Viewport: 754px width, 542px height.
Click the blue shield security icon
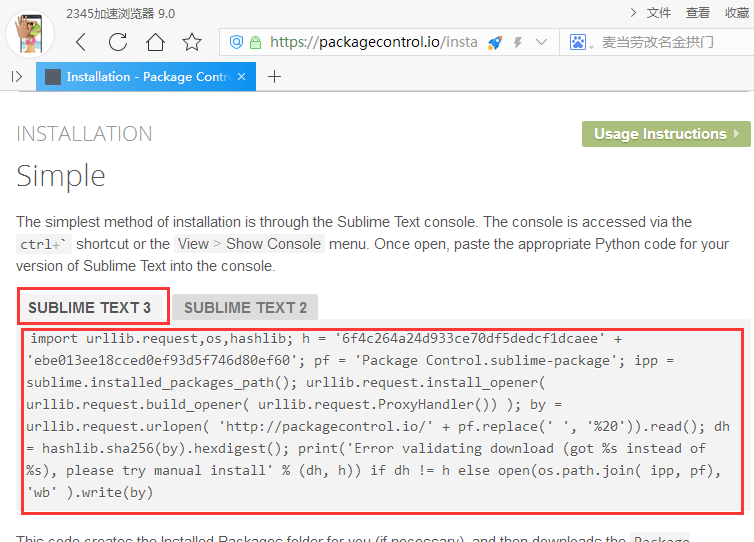(x=236, y=42)
